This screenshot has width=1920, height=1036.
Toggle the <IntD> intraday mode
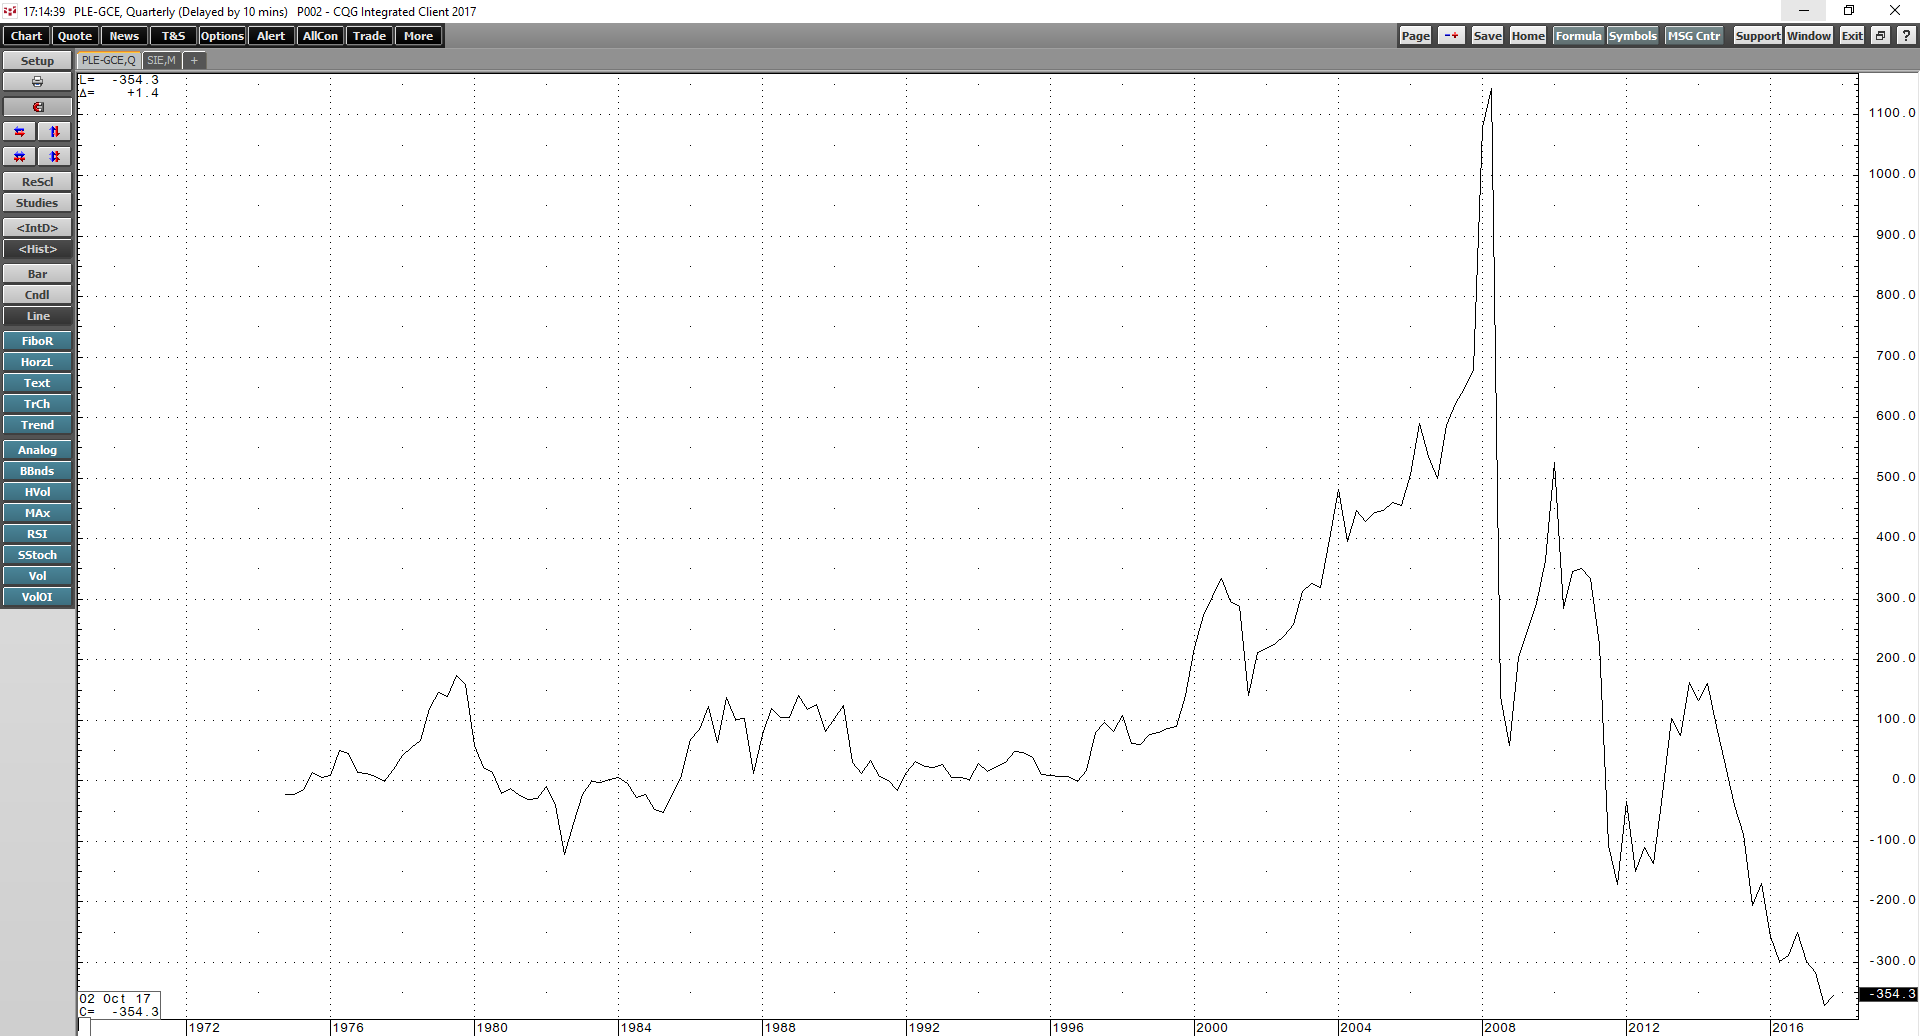[x=37, y=228]
